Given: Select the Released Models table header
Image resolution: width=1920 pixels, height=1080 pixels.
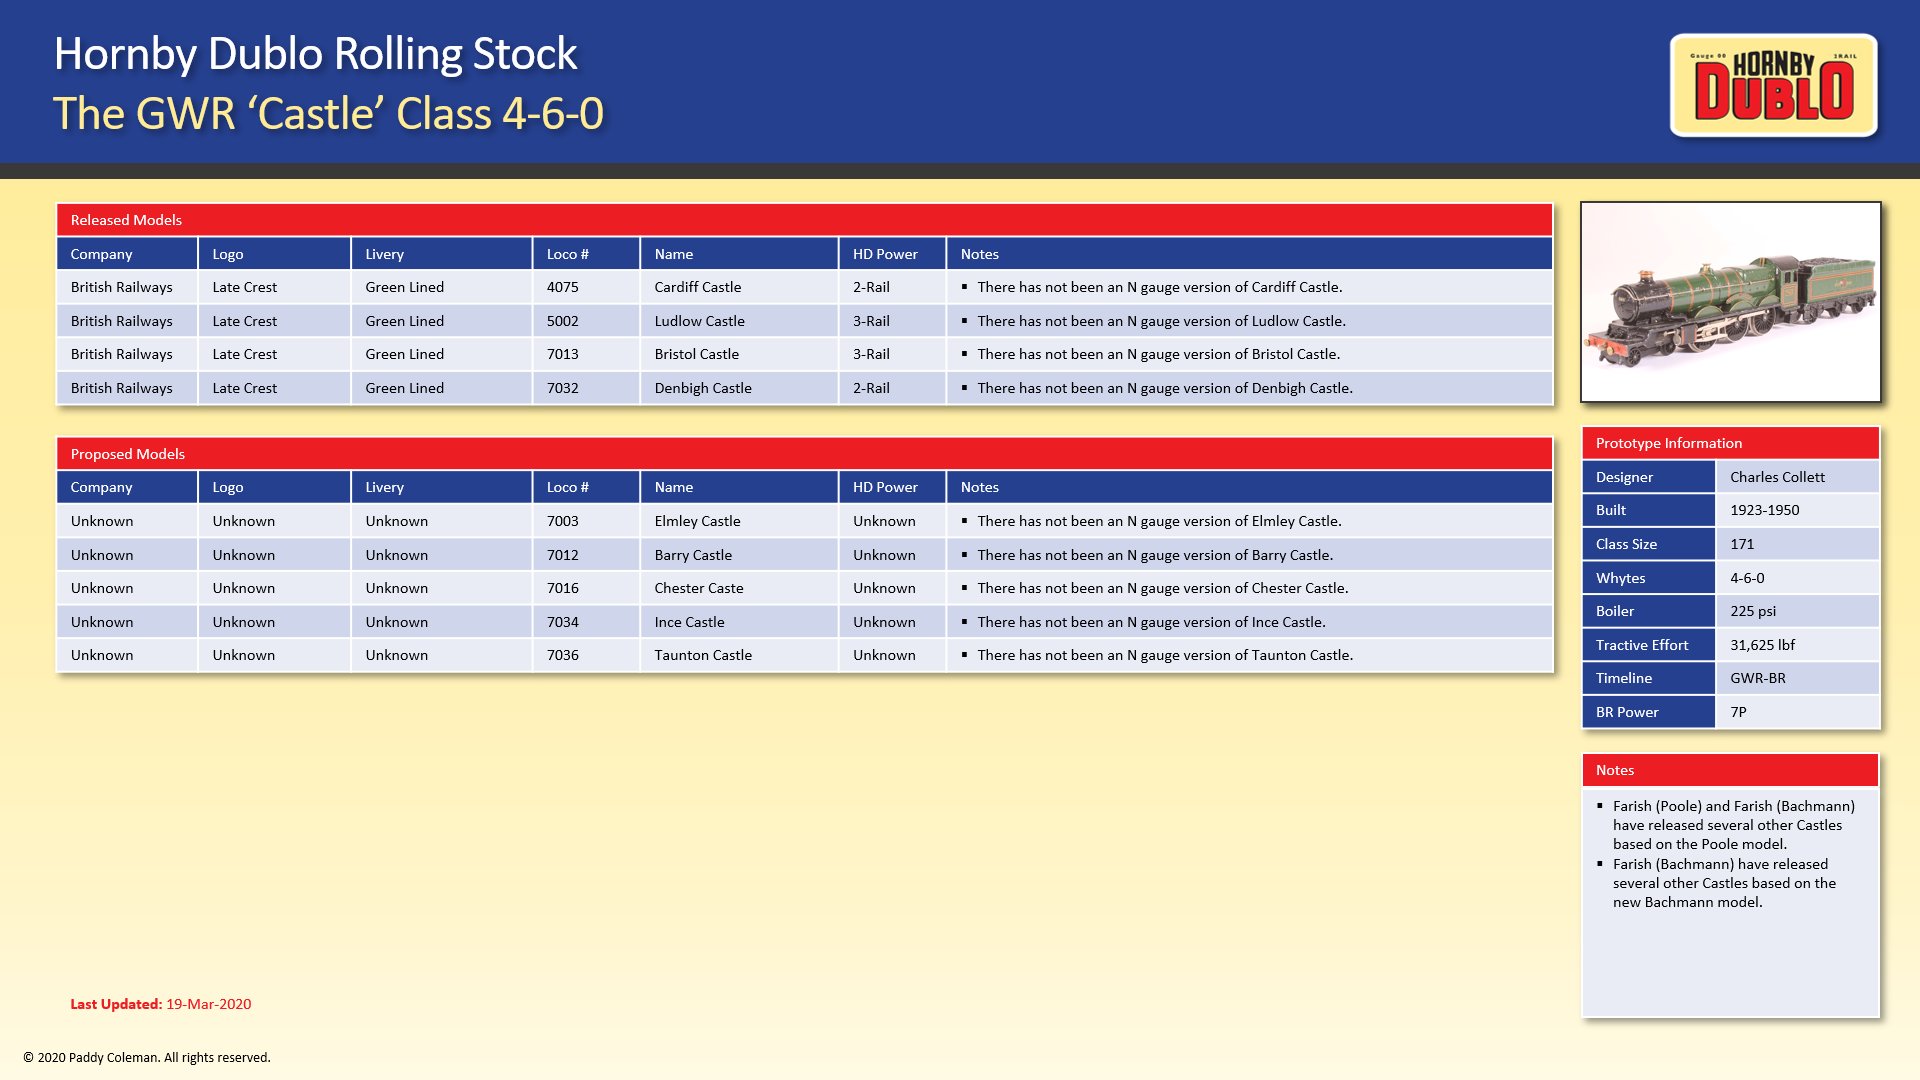Looking at the screenshot, I should (x=804, y=220).
